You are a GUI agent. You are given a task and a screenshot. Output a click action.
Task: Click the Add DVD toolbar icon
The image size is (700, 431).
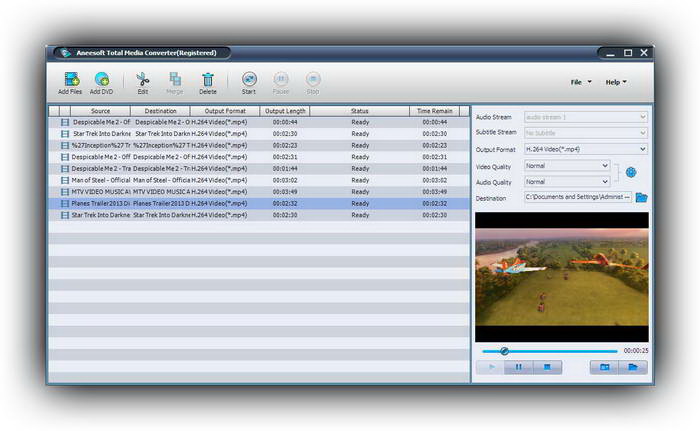102,80
